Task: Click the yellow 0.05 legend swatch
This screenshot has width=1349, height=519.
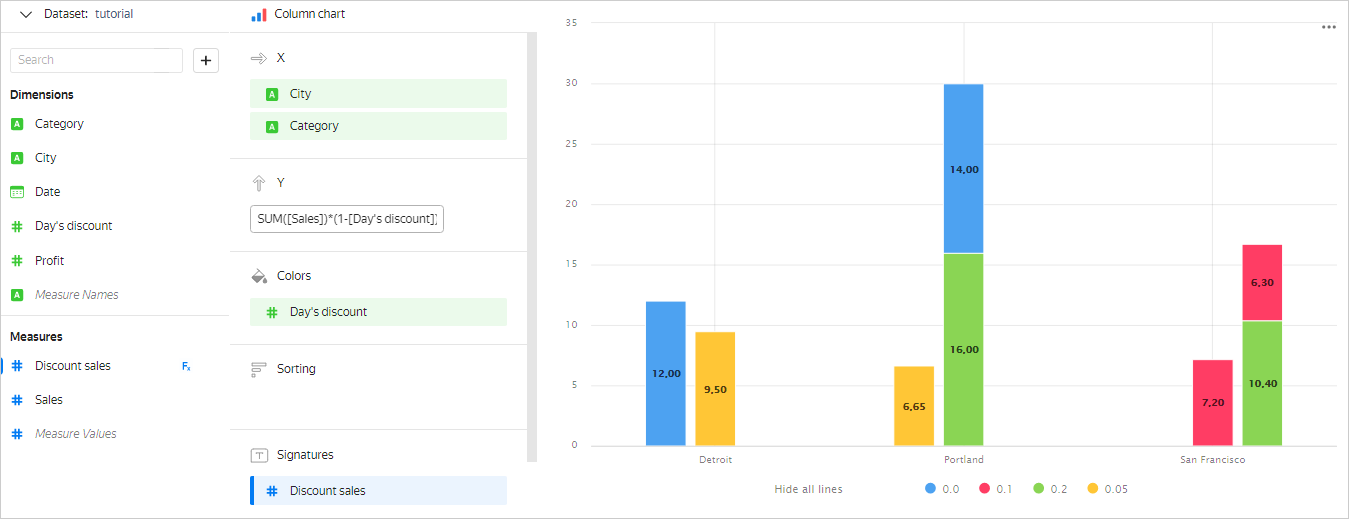Action: (x=1092, y=489)
